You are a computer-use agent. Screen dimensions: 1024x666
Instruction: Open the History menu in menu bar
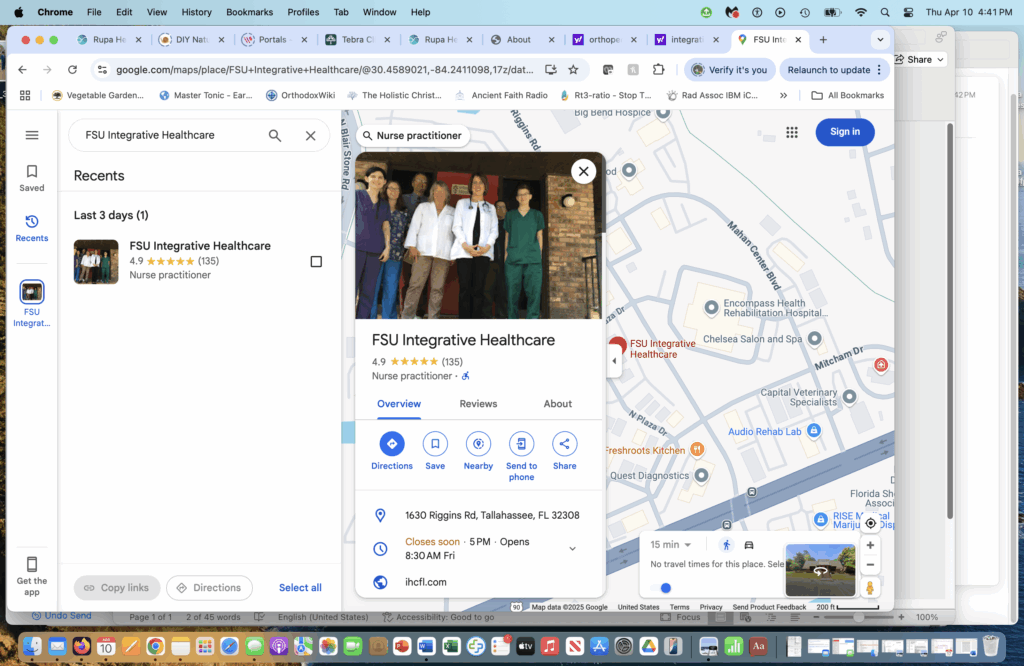point(196,12)
